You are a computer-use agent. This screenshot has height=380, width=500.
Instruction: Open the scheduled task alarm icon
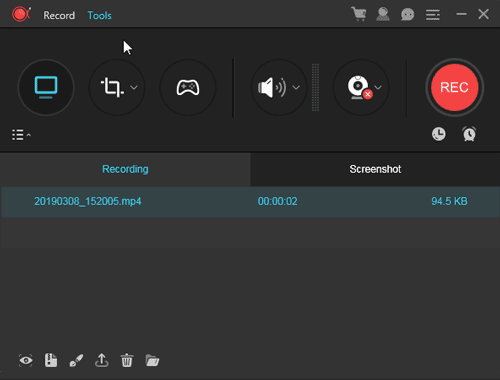pyautogui.click(x=469, y=134)
